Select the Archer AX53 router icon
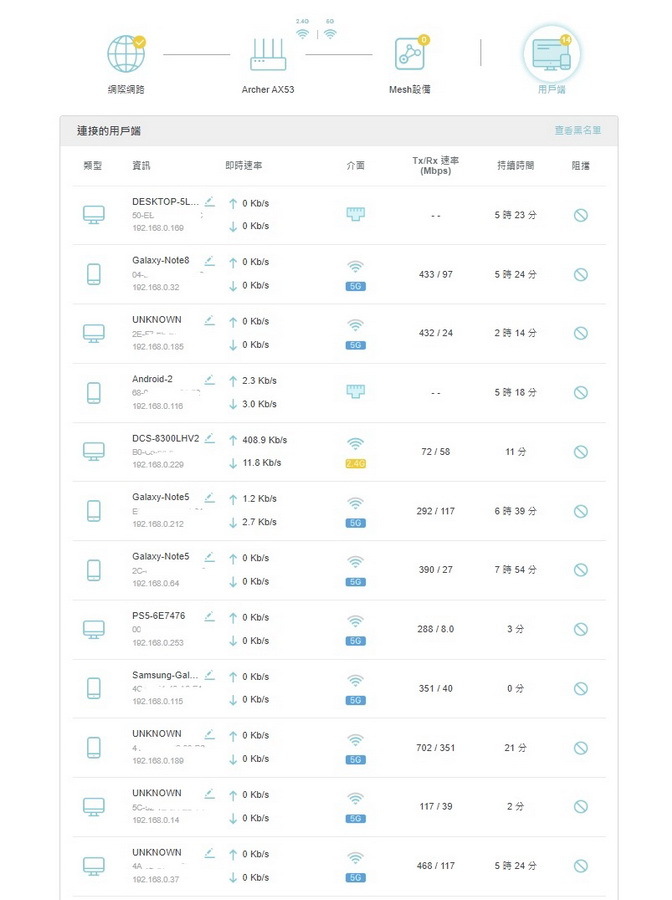Screen dimensions: 672x900 [268, 54]
